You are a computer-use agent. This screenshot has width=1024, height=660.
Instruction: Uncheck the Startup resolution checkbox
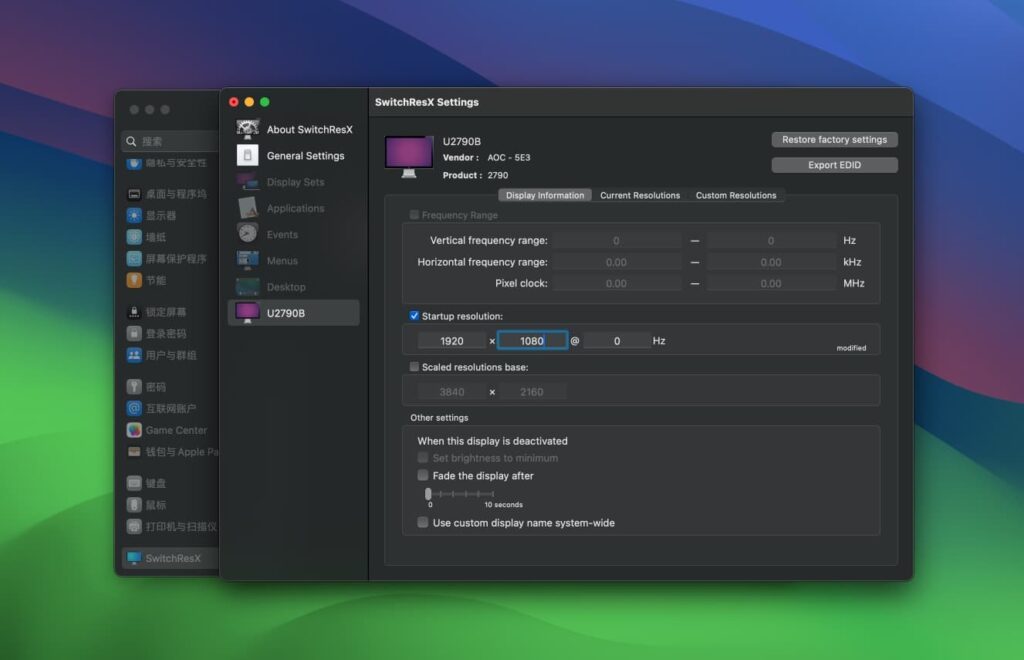tap(414, 316)
